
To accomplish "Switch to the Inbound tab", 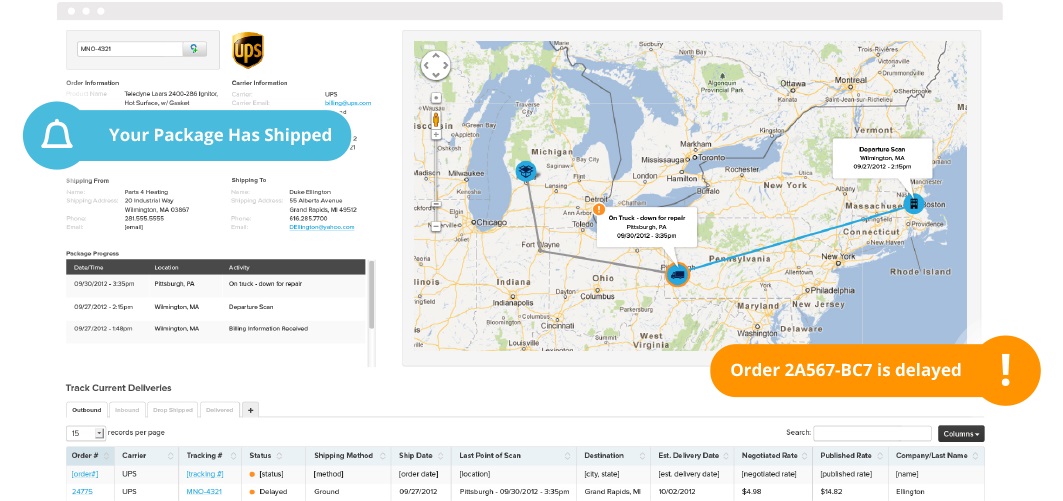I will click(x=127, y=409).
